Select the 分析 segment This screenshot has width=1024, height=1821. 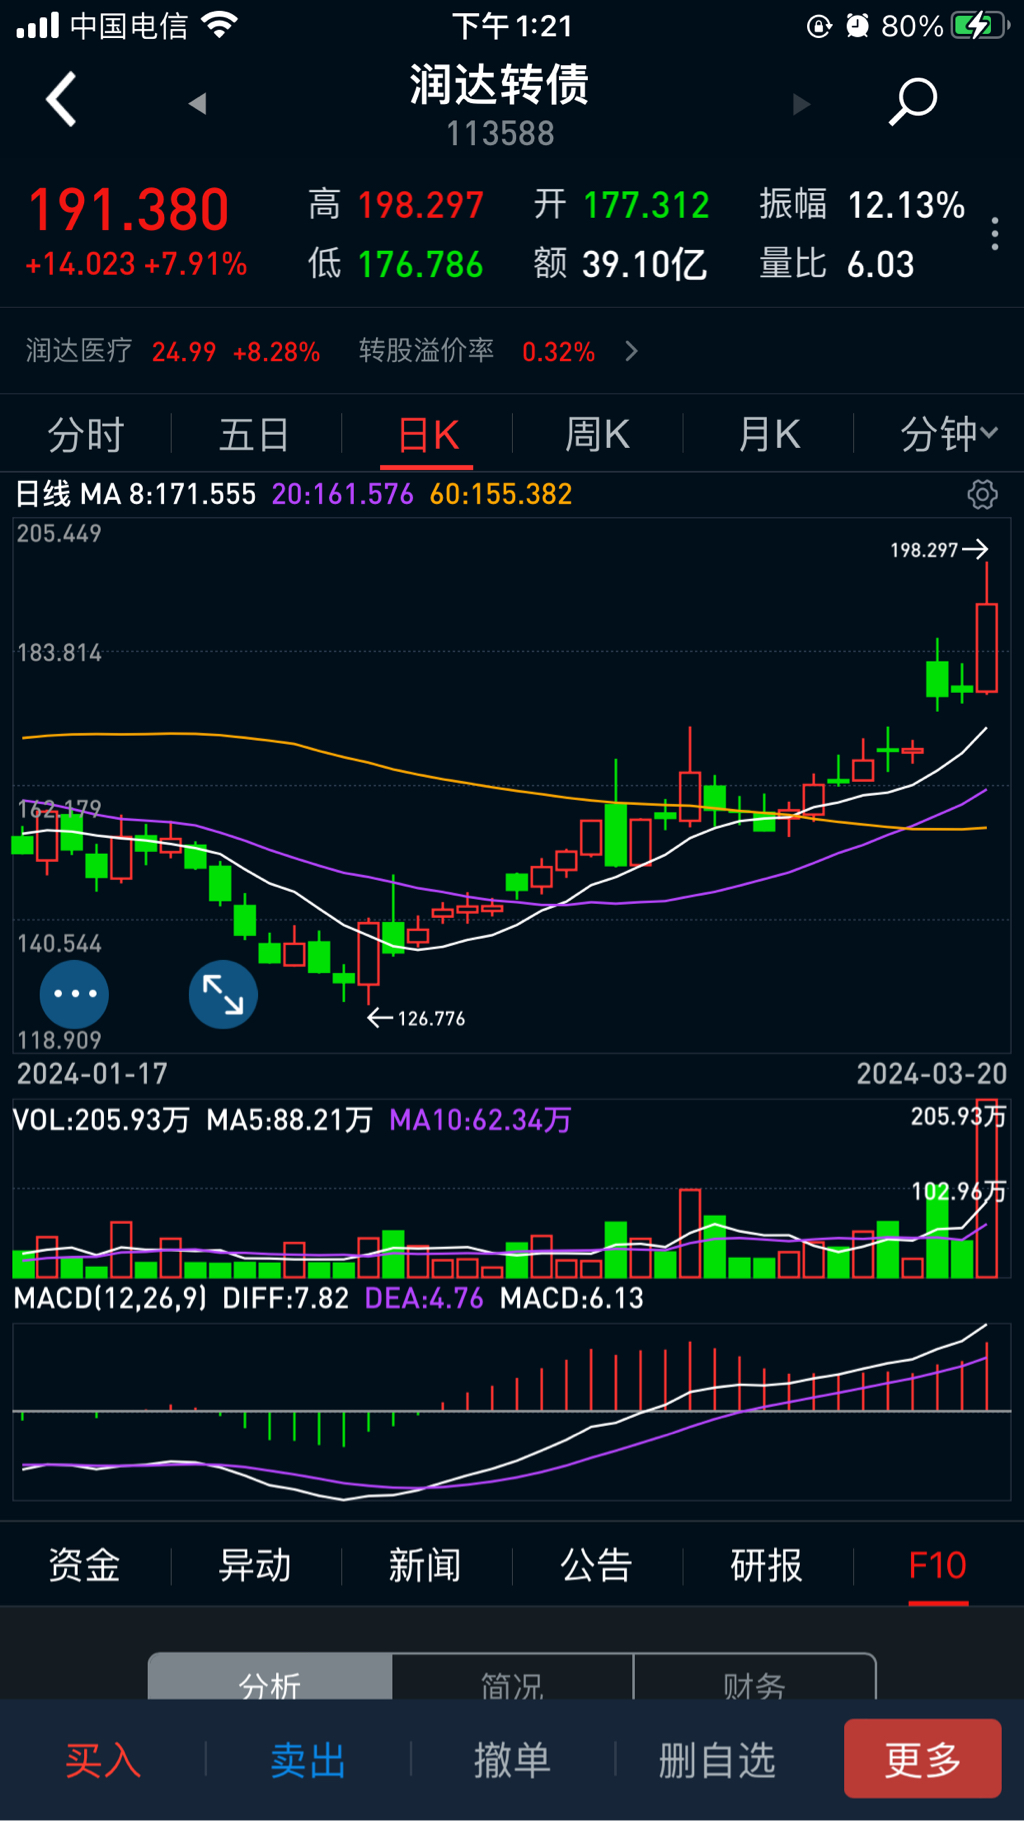tap(270, 1677)
